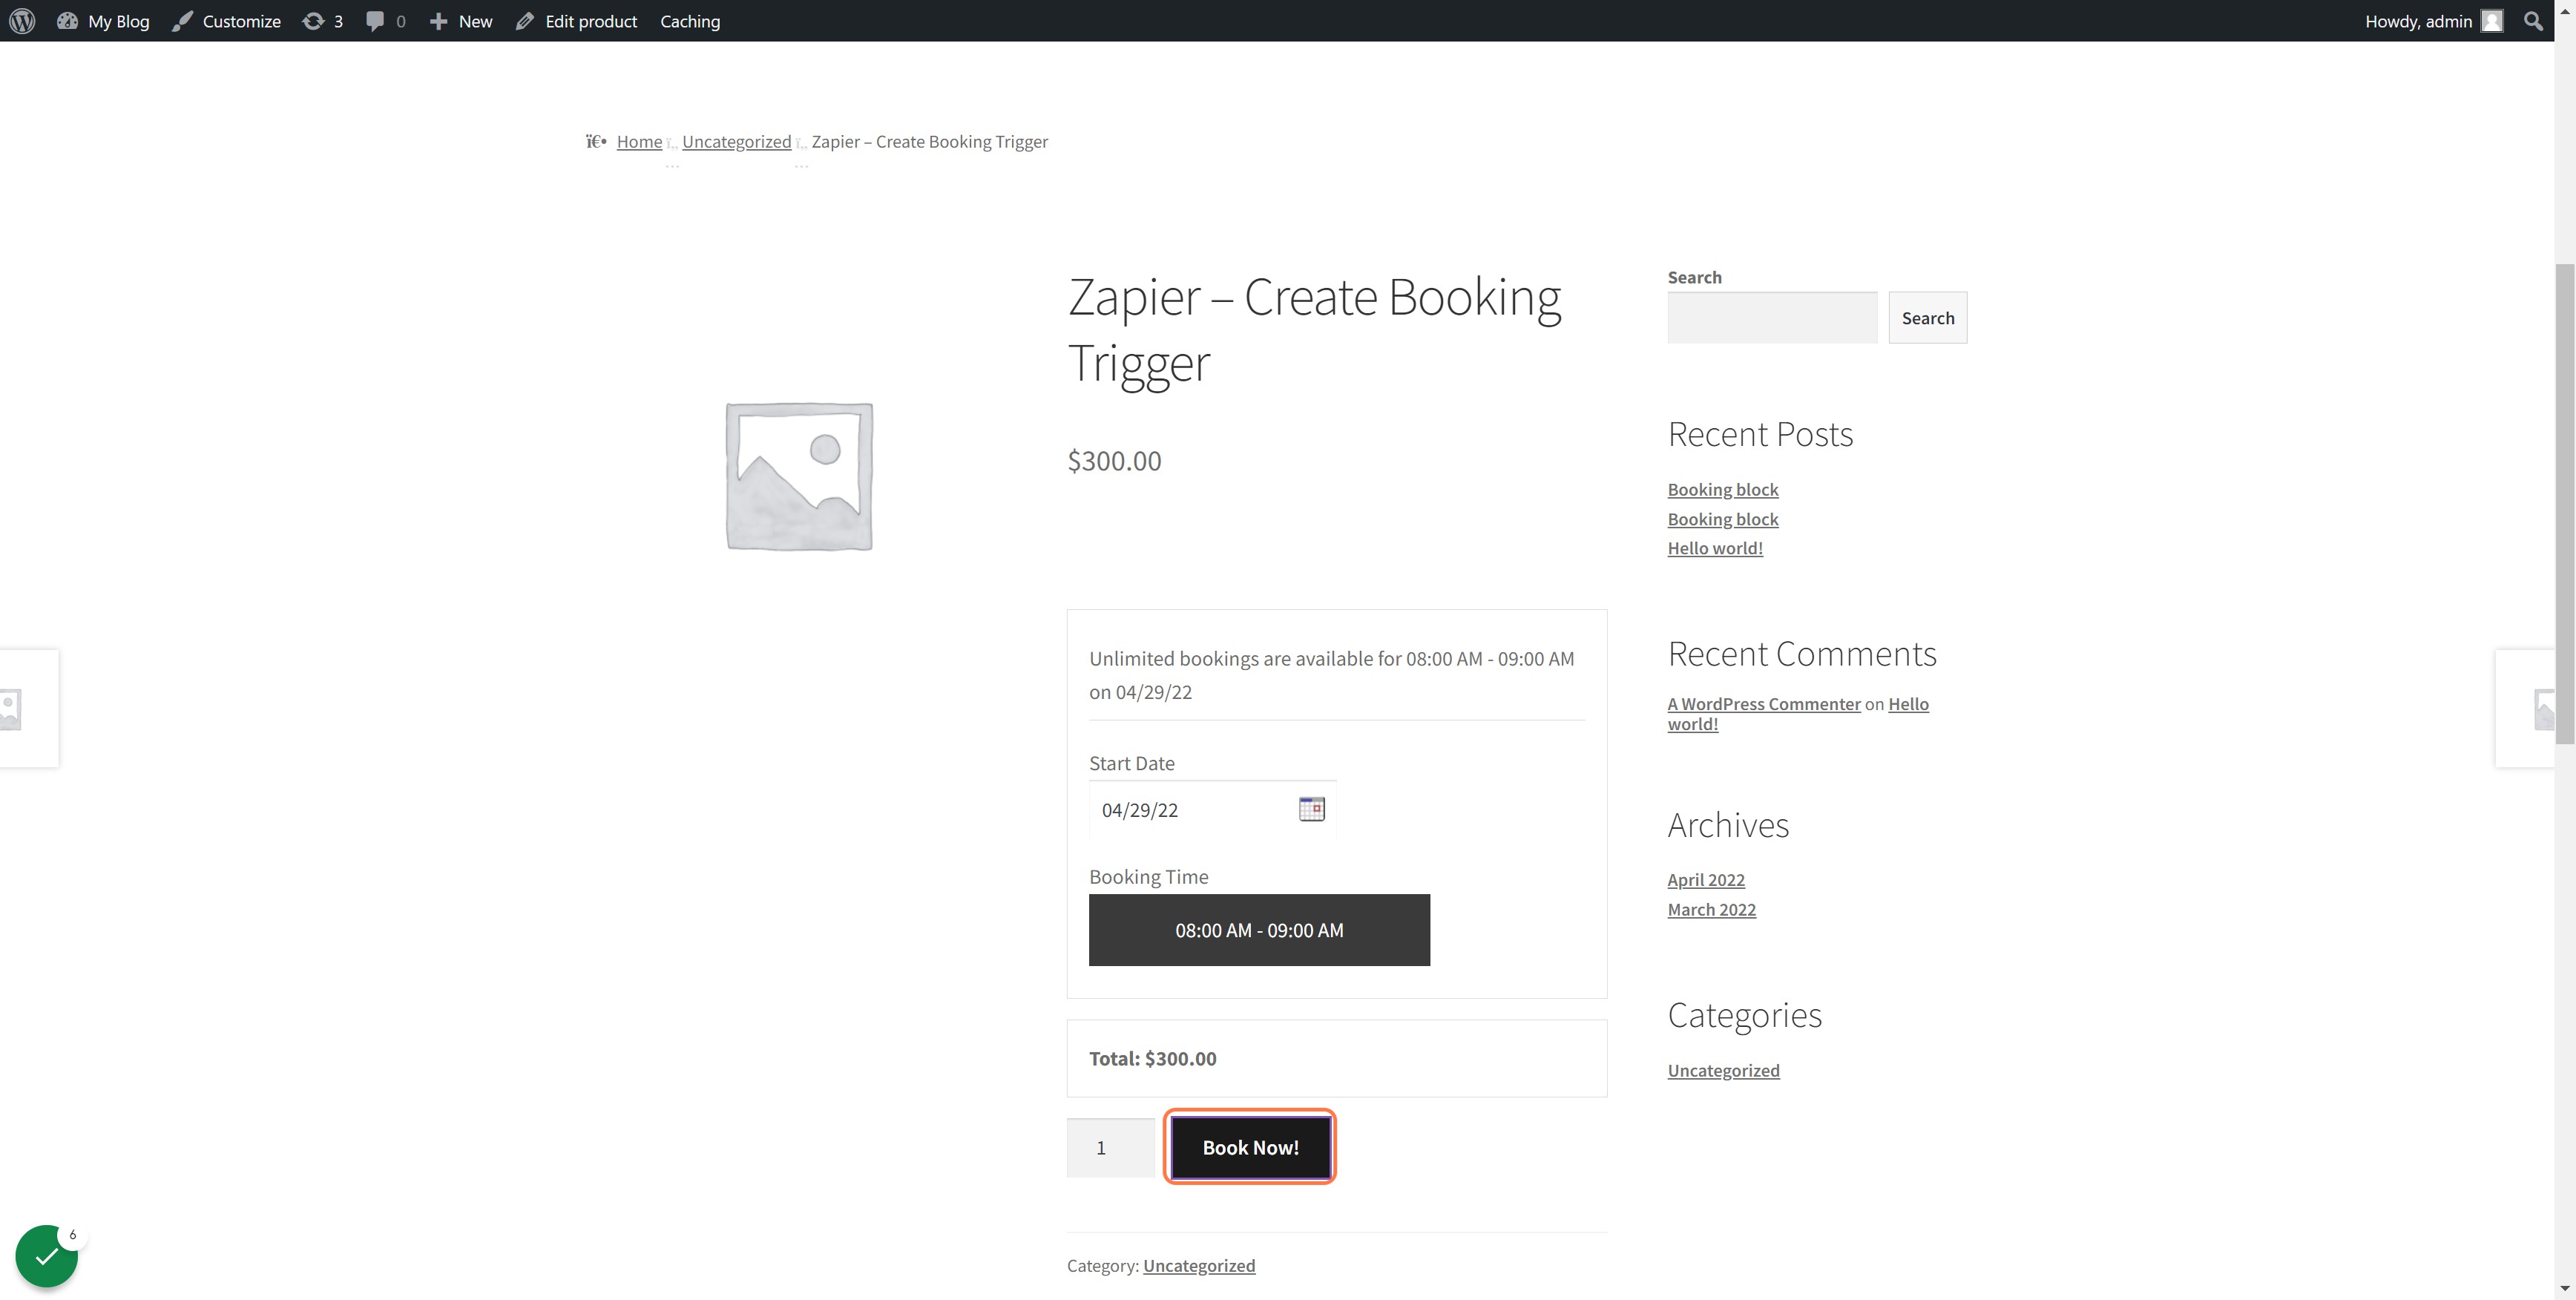Open the Caching menu
This screenshot has height=1300, width=2576.
coord(690,21)
